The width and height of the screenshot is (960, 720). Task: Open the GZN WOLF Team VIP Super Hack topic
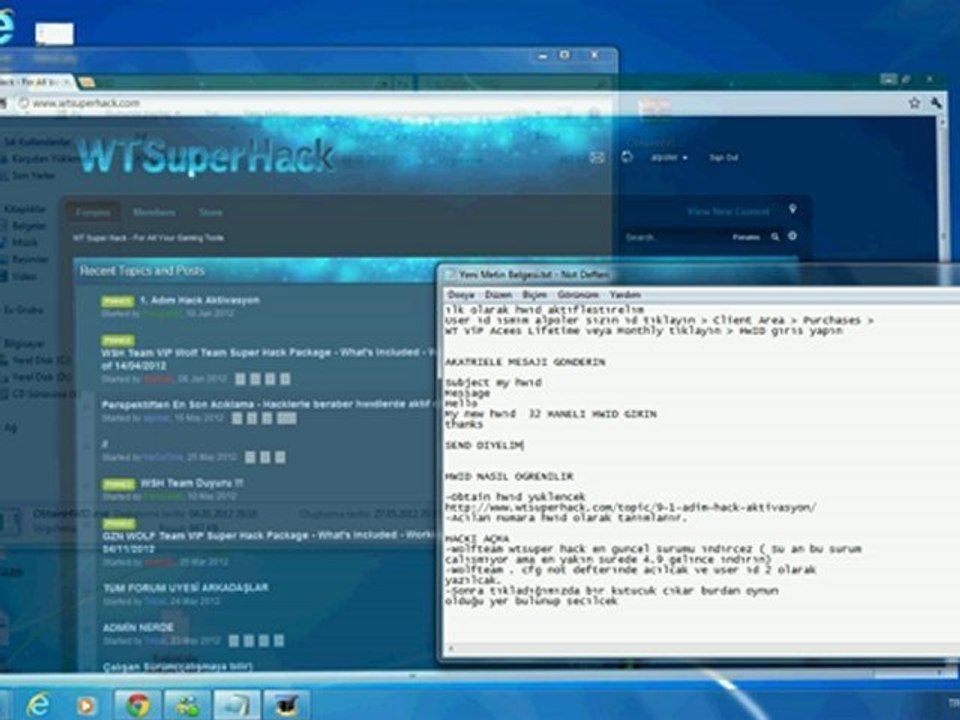(x=268, y=541)
